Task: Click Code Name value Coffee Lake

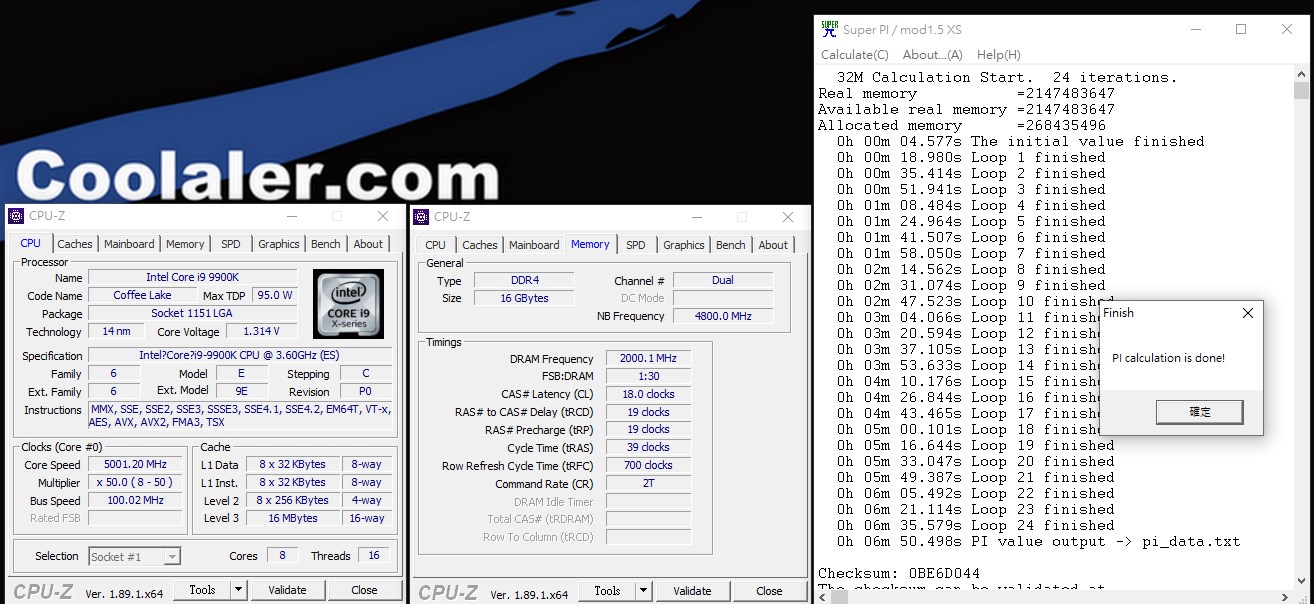Action: pos(143,295)
